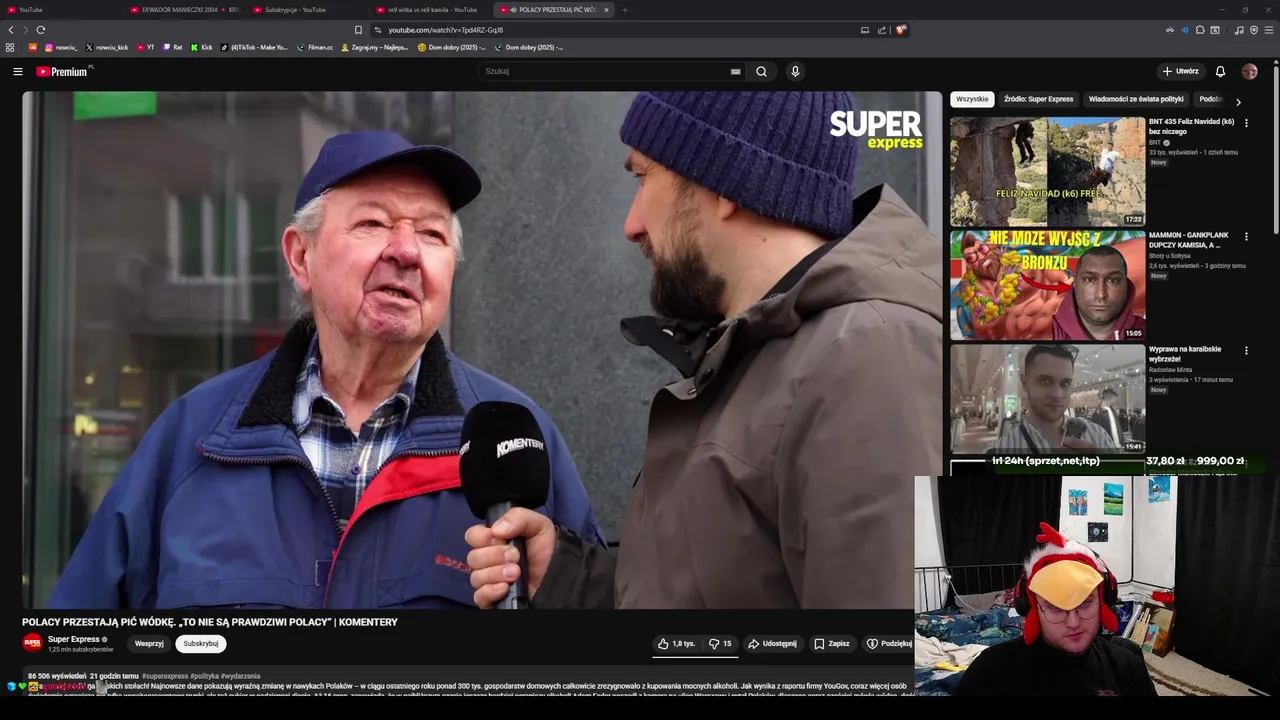
Task: Open the account avatar menu
Action: tap(1249, 71)
